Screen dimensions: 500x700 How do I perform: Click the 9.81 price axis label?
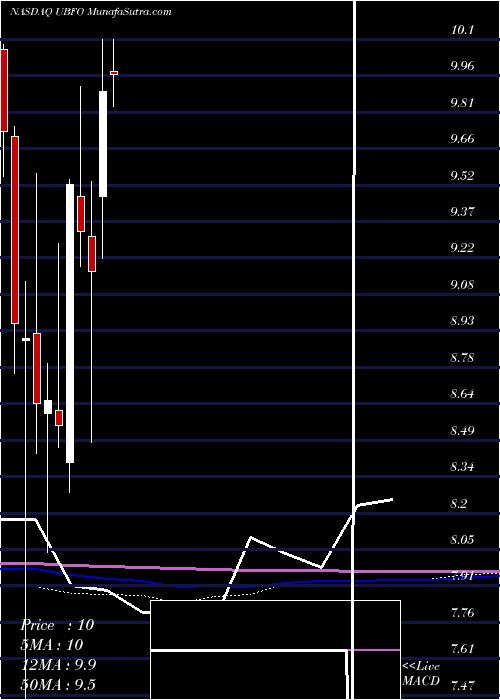click(464, 103)
